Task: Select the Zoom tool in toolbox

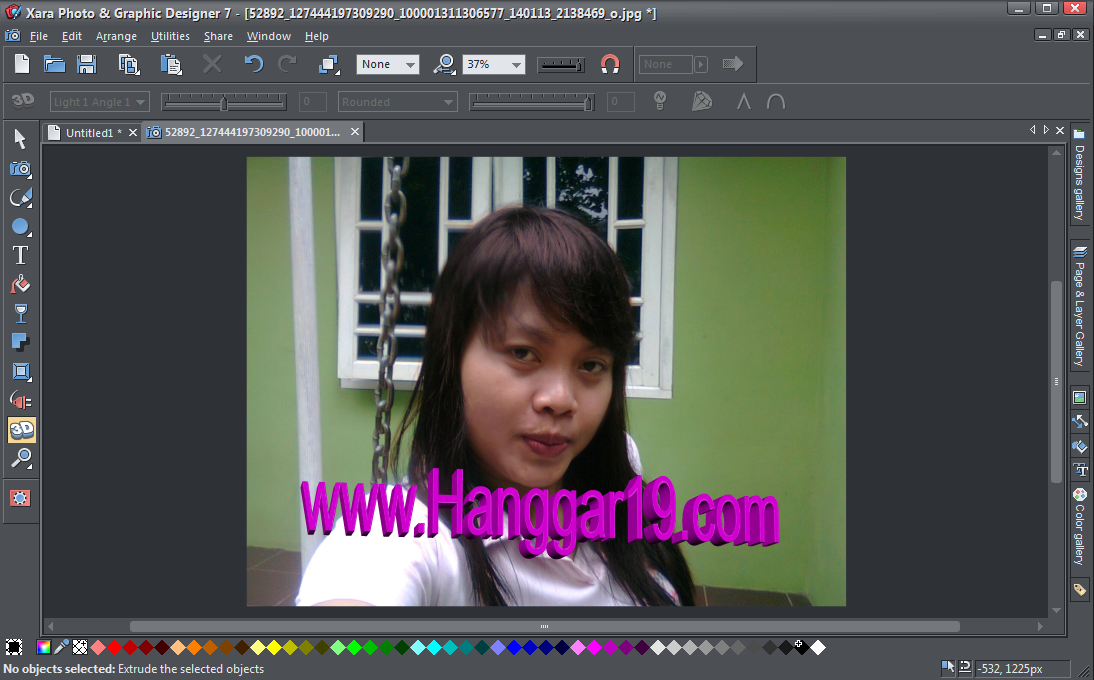Action: [21, 458]
